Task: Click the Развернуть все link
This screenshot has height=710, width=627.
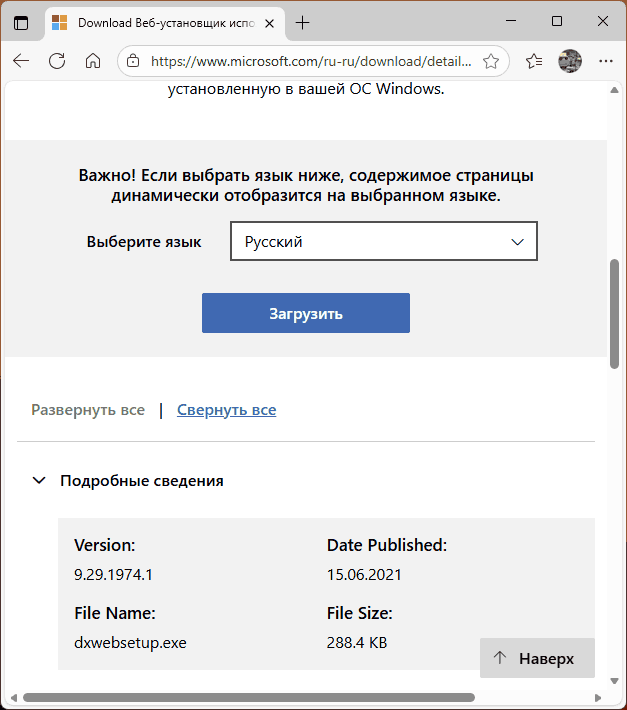Action: 88,410
